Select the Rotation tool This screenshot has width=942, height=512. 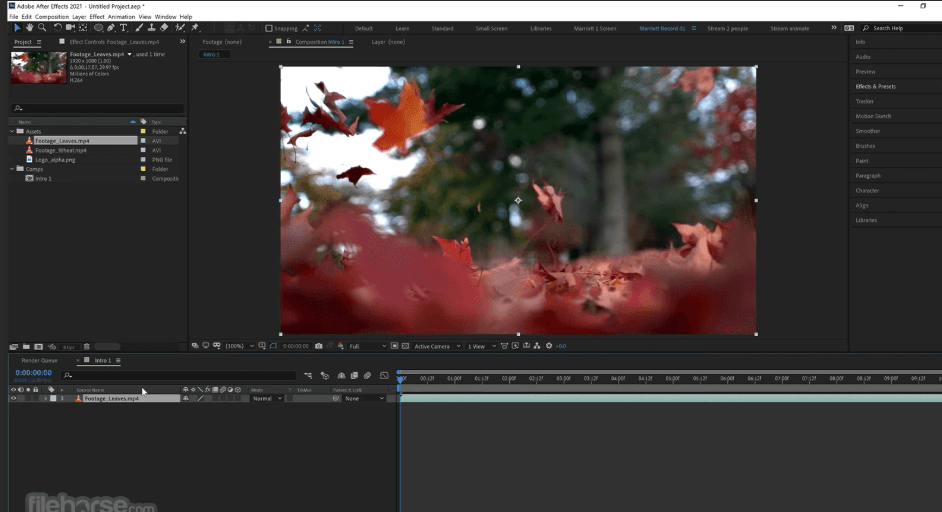[58, 28]
